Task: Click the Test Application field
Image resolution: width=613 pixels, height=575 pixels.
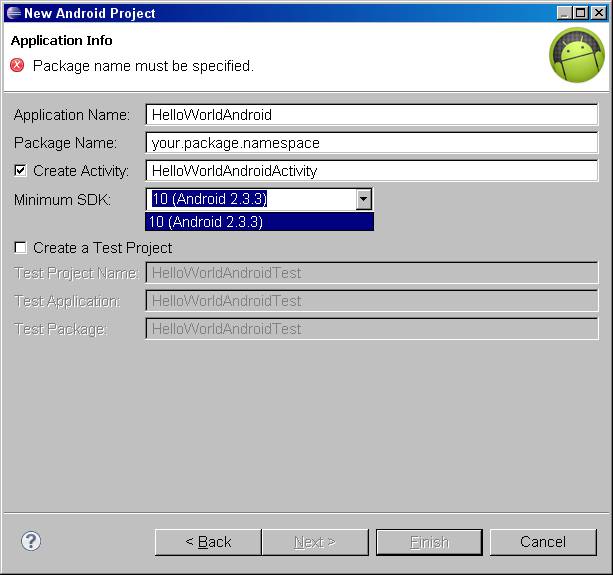Action: [x=371, y=301]
